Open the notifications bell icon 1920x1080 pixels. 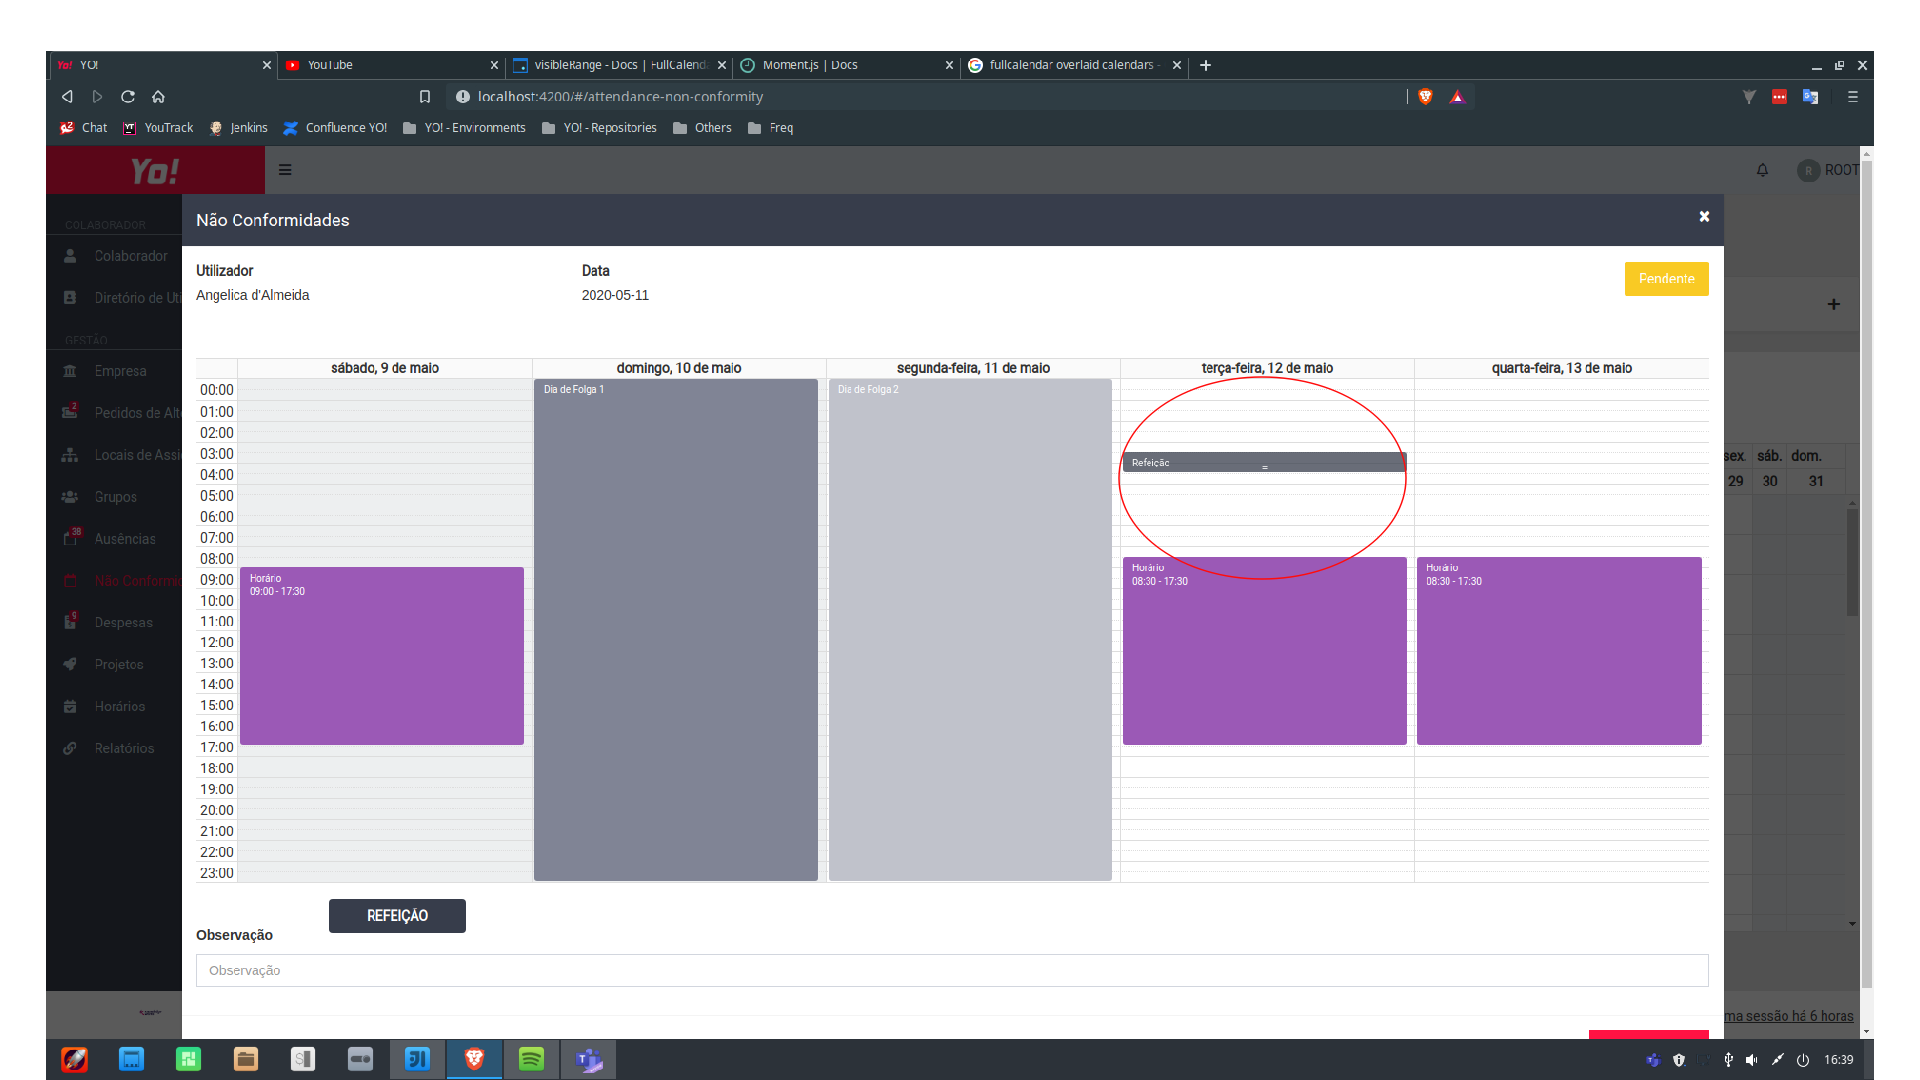(1762, 170)
